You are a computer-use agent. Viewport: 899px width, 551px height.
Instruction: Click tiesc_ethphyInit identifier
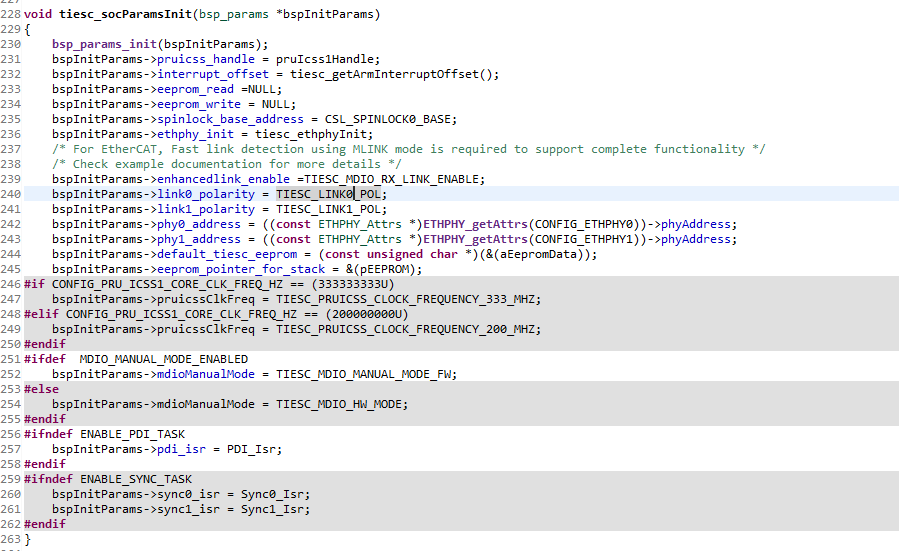click(311, 134)
